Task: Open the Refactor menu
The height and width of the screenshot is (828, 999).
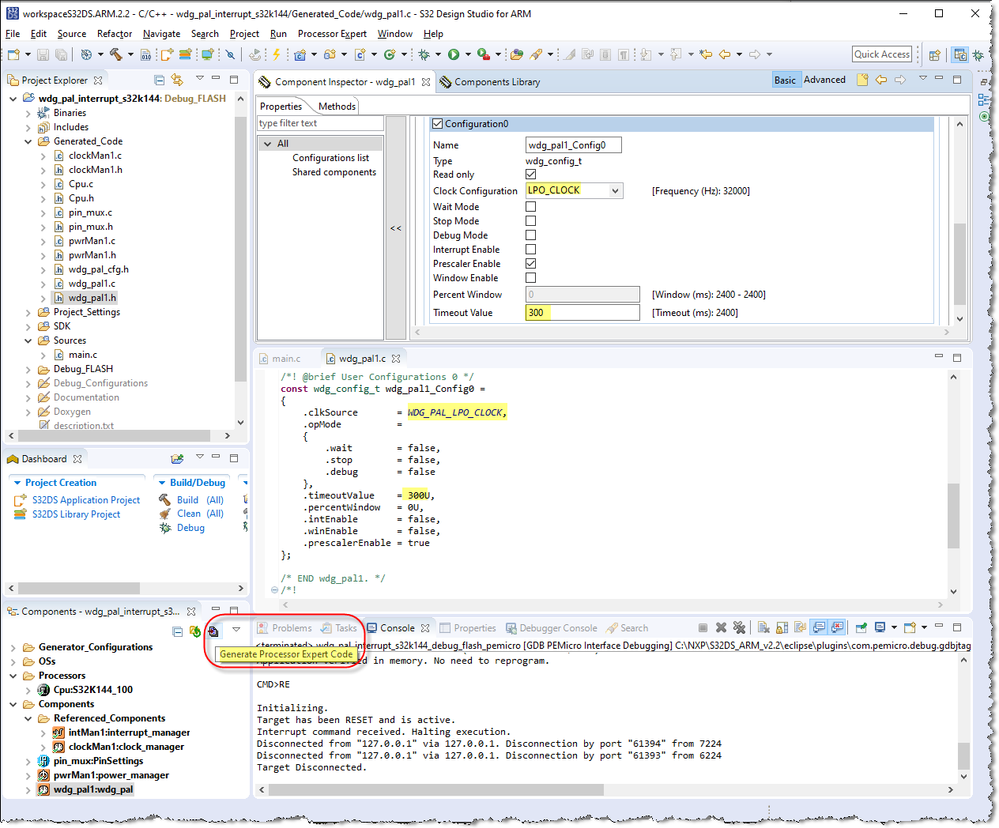Action: tap(115, 34)
